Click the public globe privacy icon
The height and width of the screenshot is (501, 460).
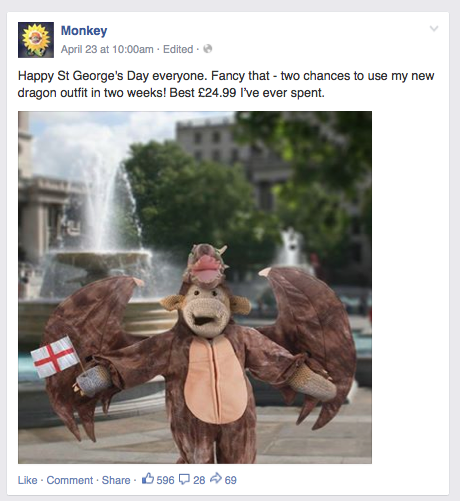[208, 49]
